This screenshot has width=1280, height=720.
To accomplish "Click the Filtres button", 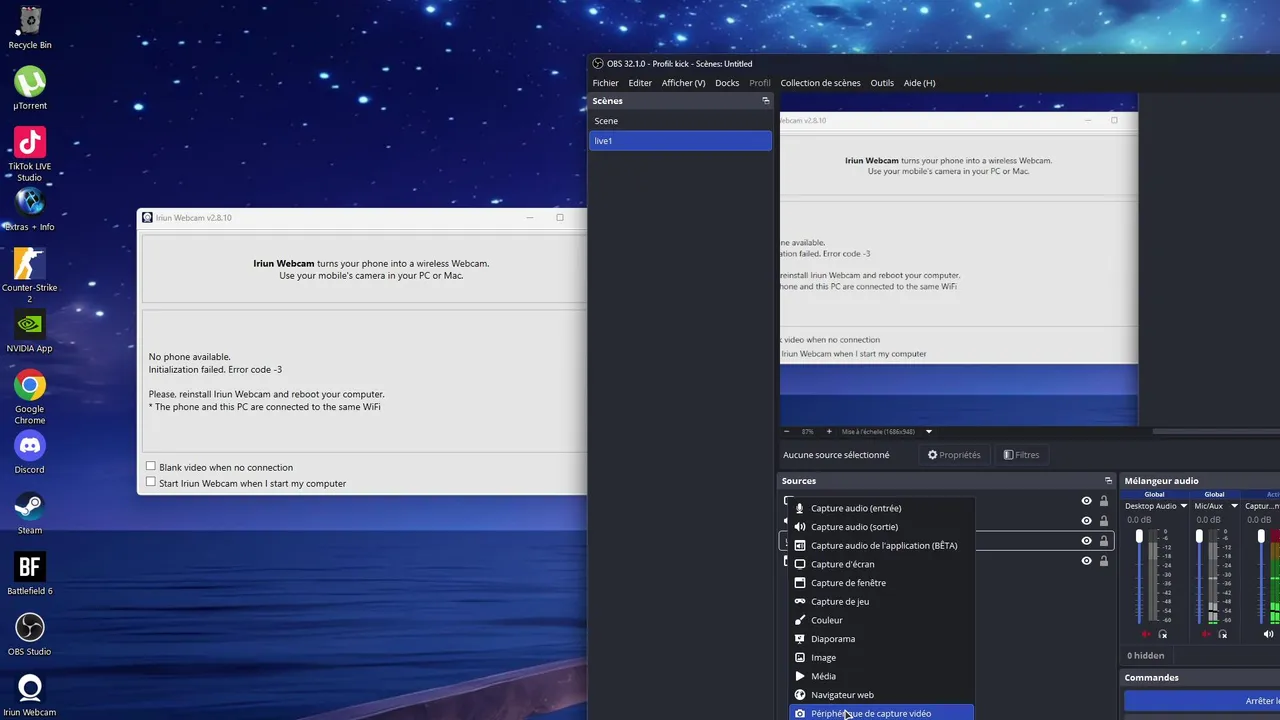I will coord(1021,455).
